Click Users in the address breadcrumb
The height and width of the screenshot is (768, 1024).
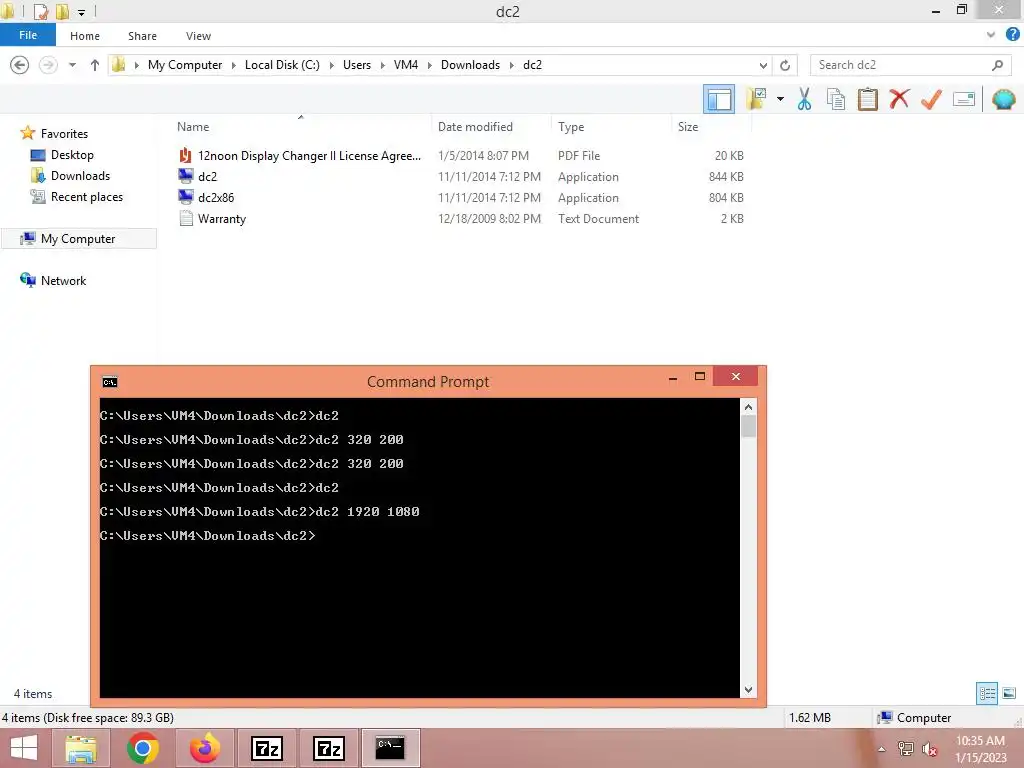[x=357, y=65]
